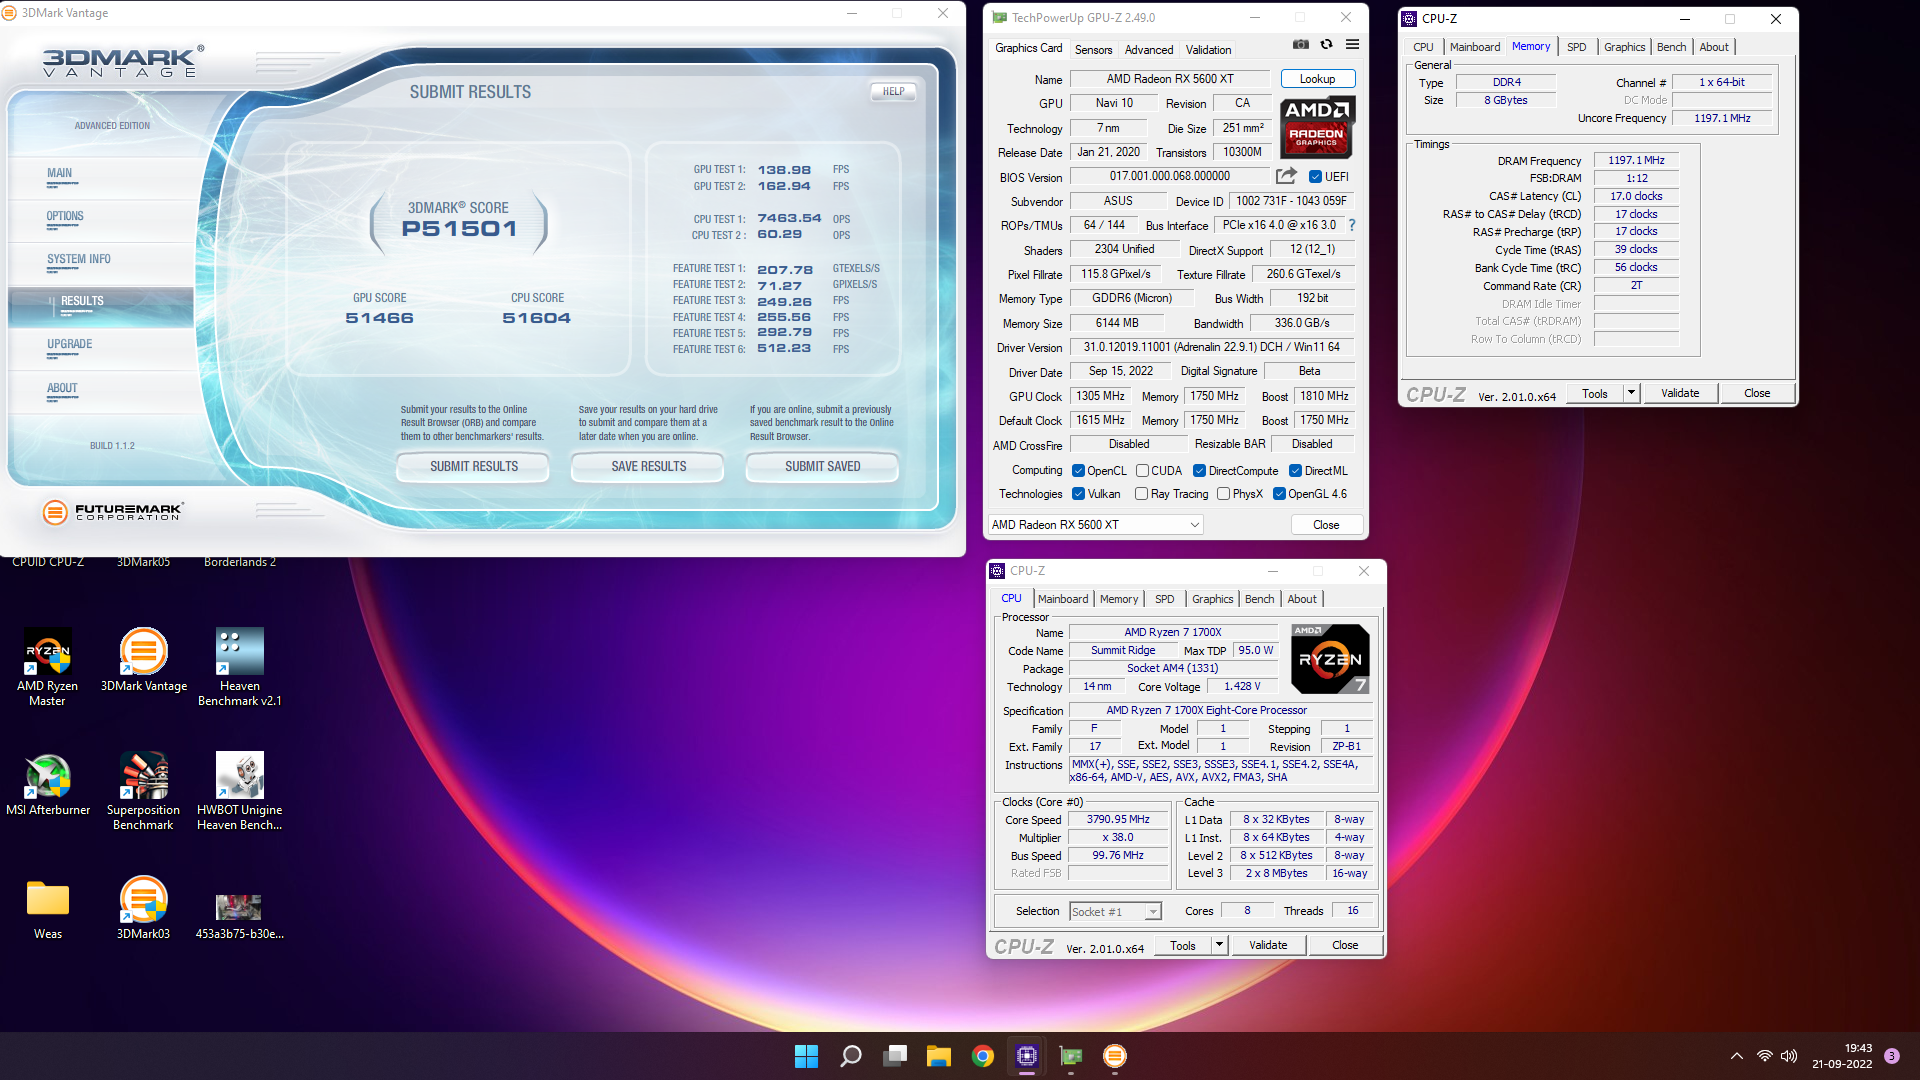The height and width of the screenshot is (1080, 1920).
Task: Open Task View on the taskbar
Action: click(895, 1056)
